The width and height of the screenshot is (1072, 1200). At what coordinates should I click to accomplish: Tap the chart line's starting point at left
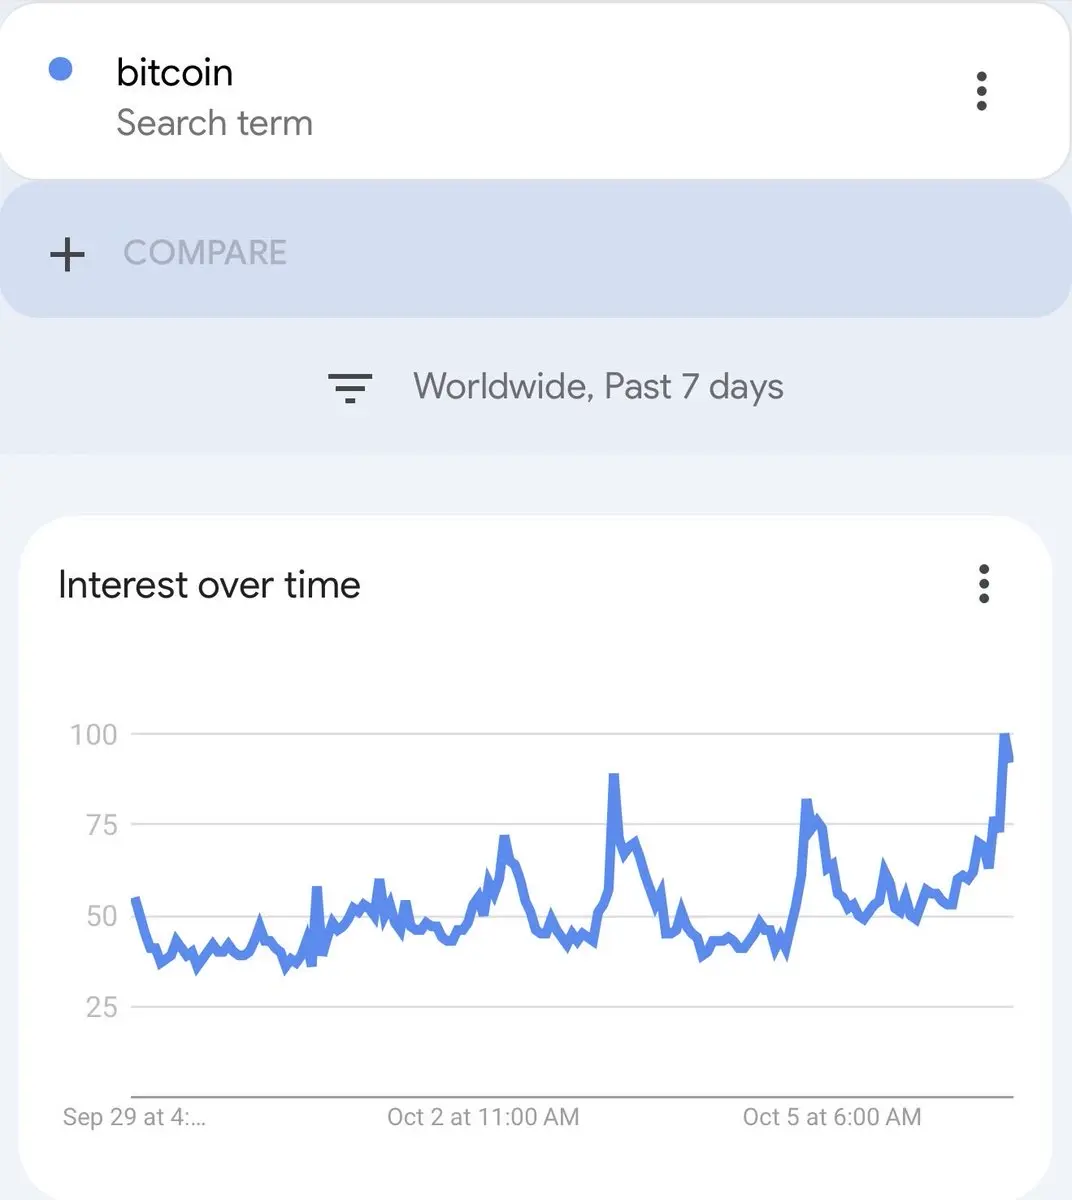click(136, 900)
